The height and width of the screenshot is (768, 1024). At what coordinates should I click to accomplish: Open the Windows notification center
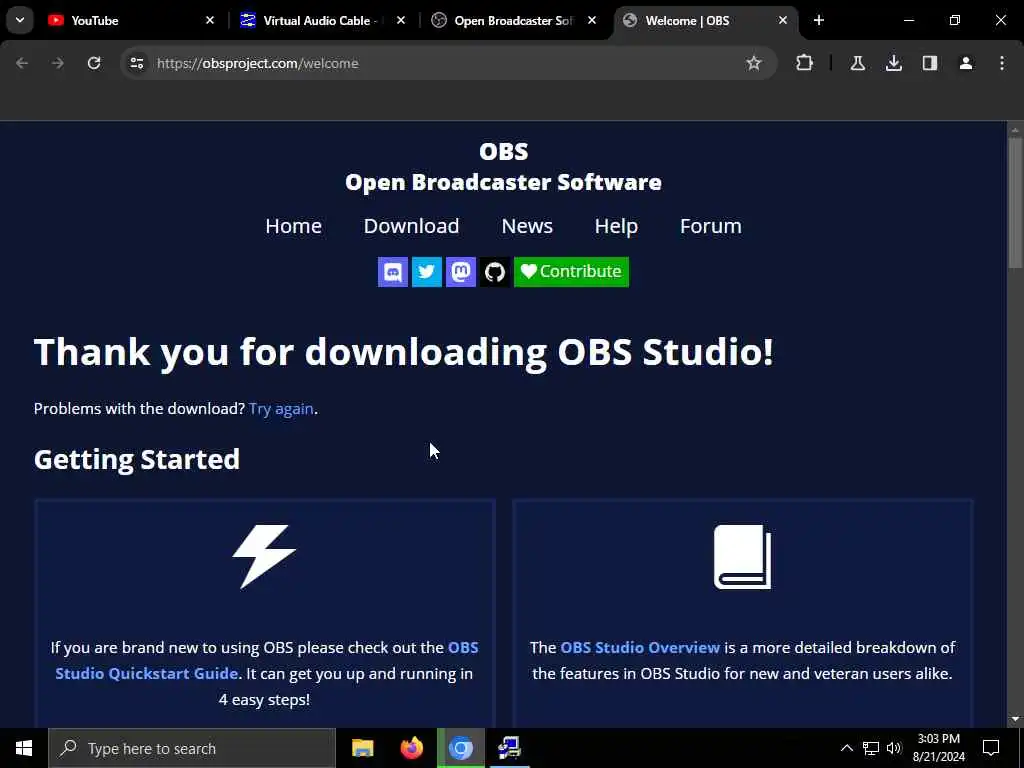pos(991,748)
